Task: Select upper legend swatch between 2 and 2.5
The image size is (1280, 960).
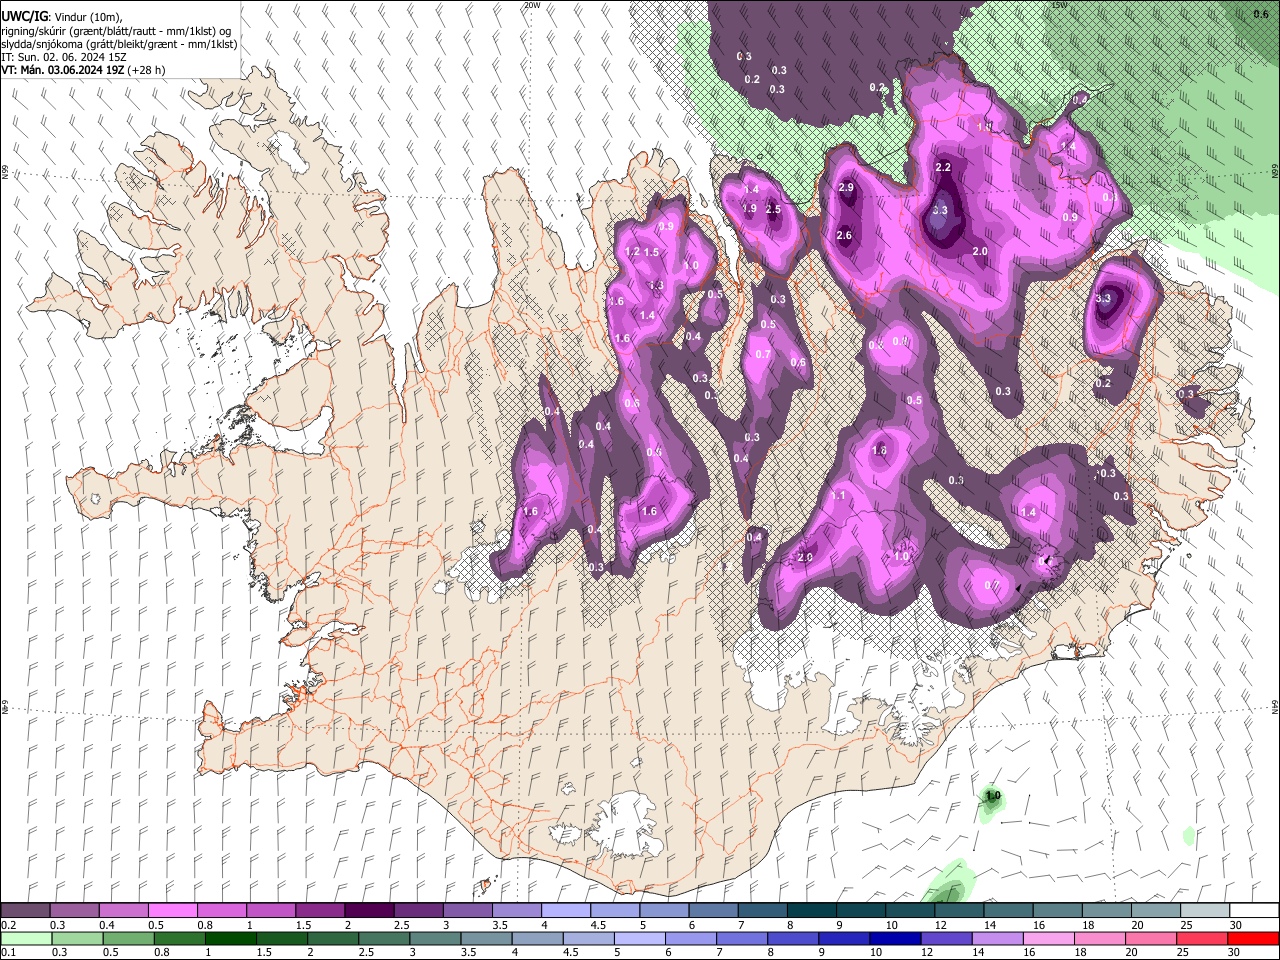Action: 369,910
